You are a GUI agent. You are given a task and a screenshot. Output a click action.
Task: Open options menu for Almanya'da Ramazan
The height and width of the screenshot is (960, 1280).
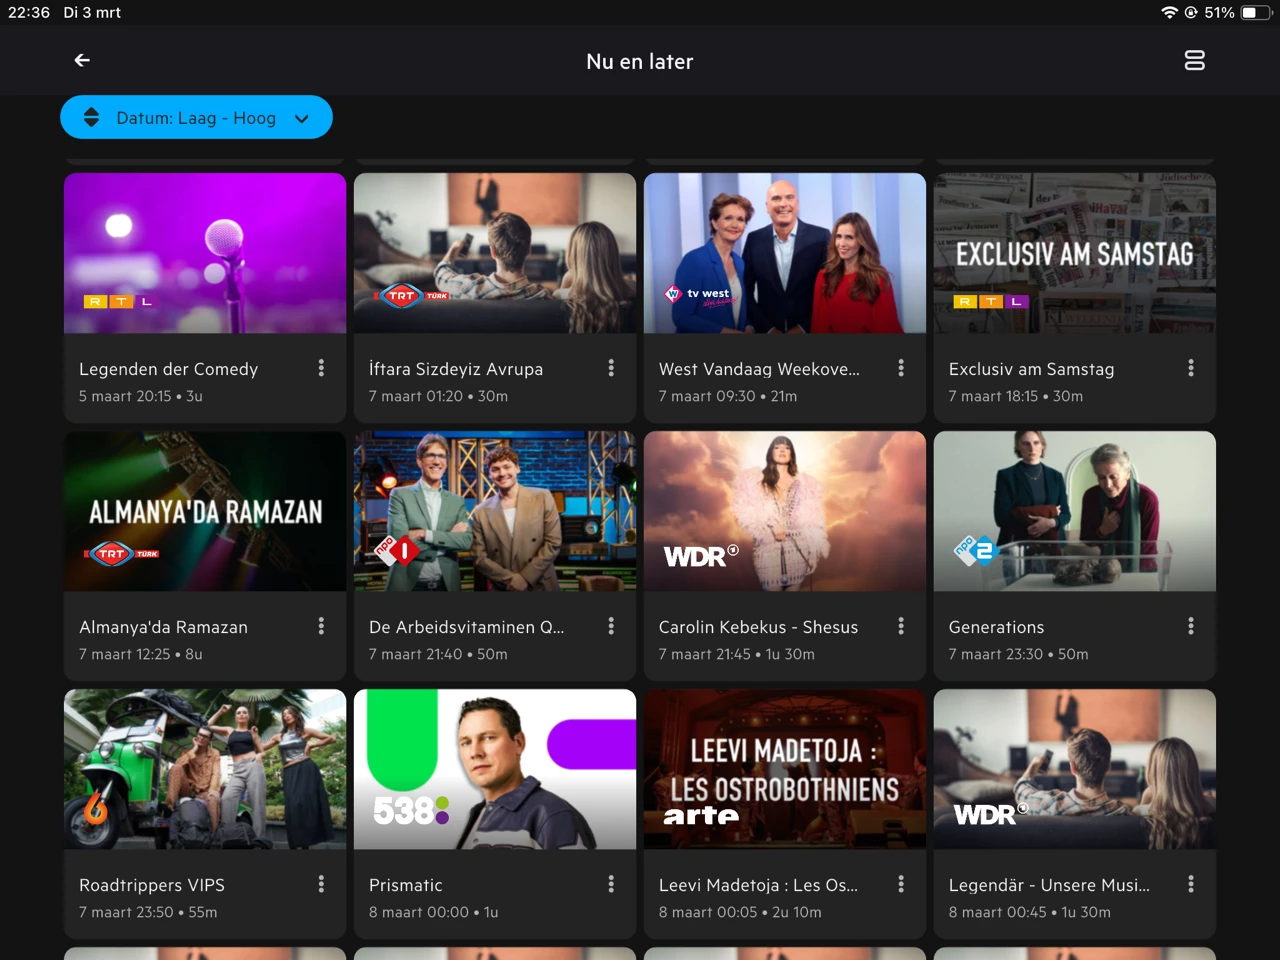click(321, 626)
